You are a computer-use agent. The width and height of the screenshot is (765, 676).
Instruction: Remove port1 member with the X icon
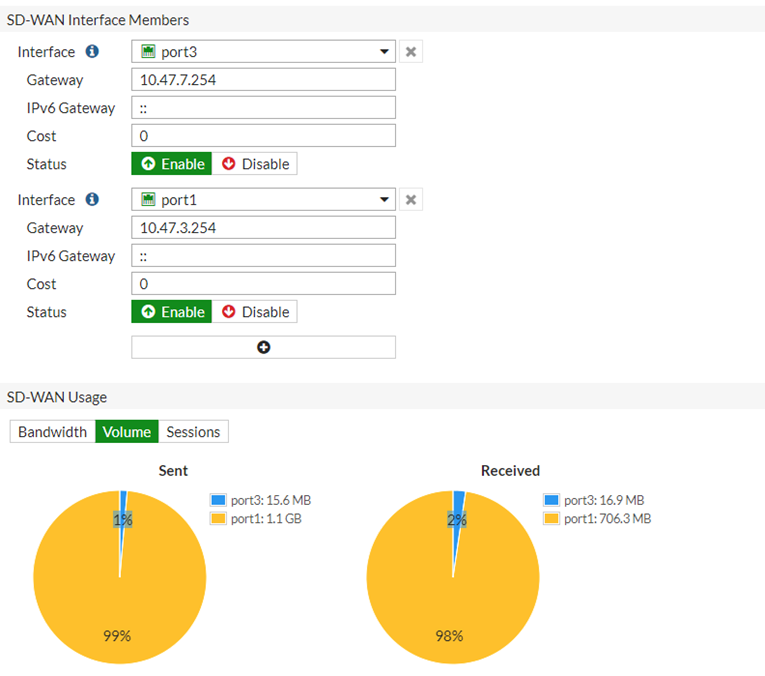point(410,200)
